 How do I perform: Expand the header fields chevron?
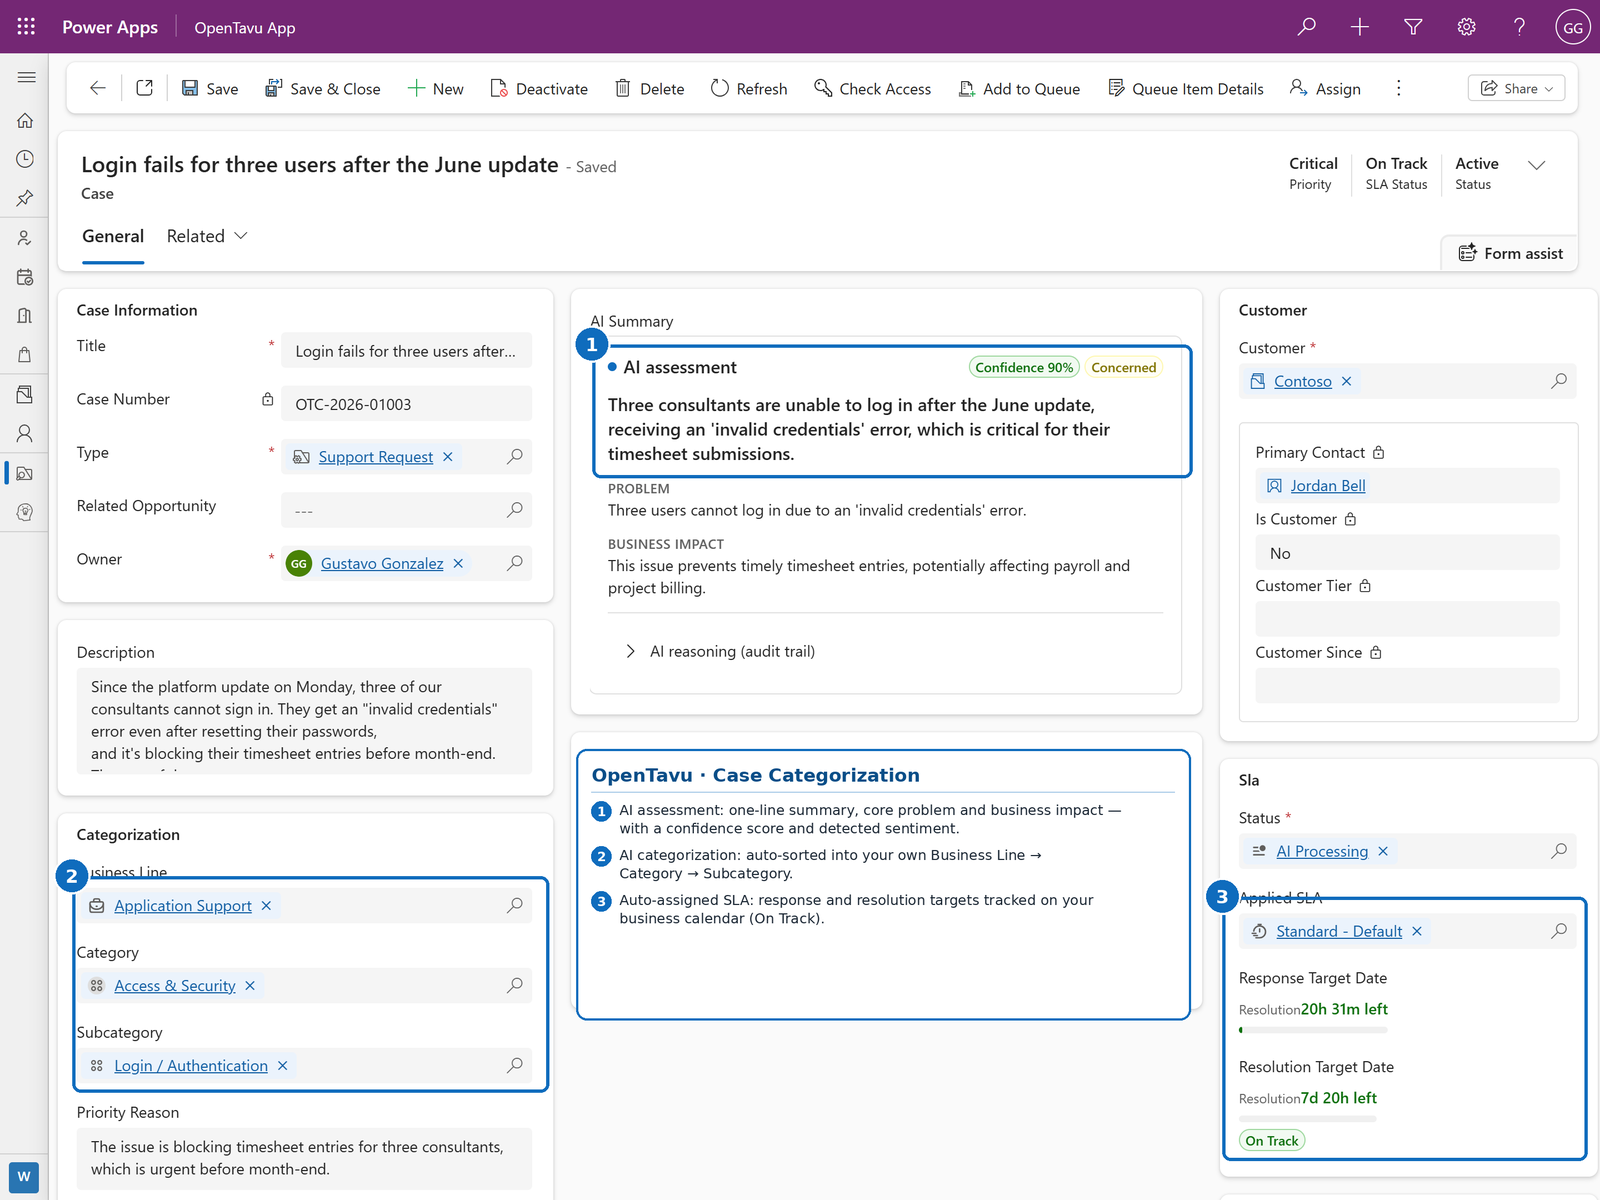(x=1537, y=165)
